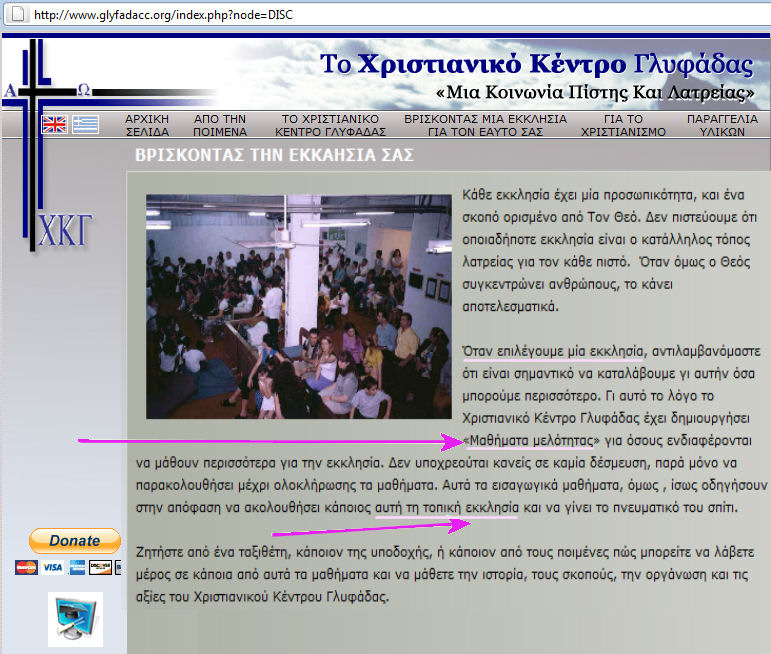This screenshot has width=771, height=654.
Task: Click the Το Χριστιανικό Κέντρο Γλυφάδας header title
Action: 536,64
